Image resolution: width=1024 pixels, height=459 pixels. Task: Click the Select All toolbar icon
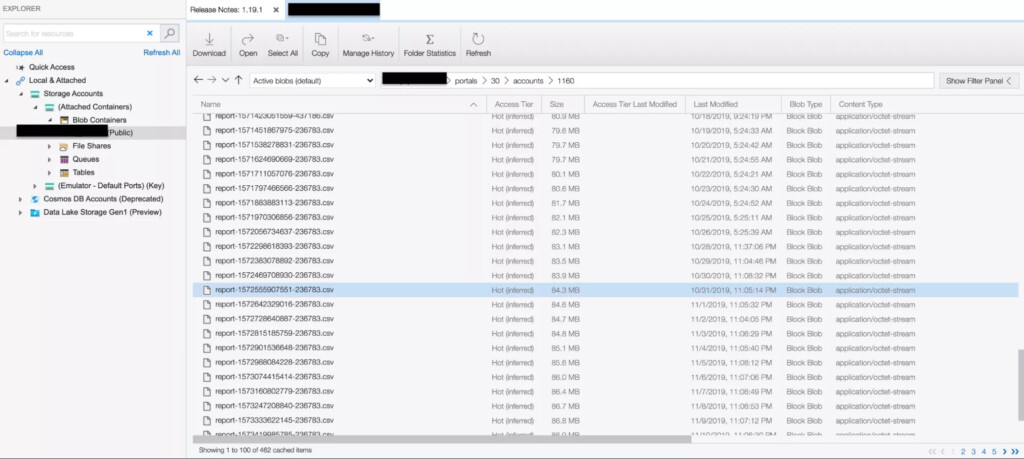point(282,39)
